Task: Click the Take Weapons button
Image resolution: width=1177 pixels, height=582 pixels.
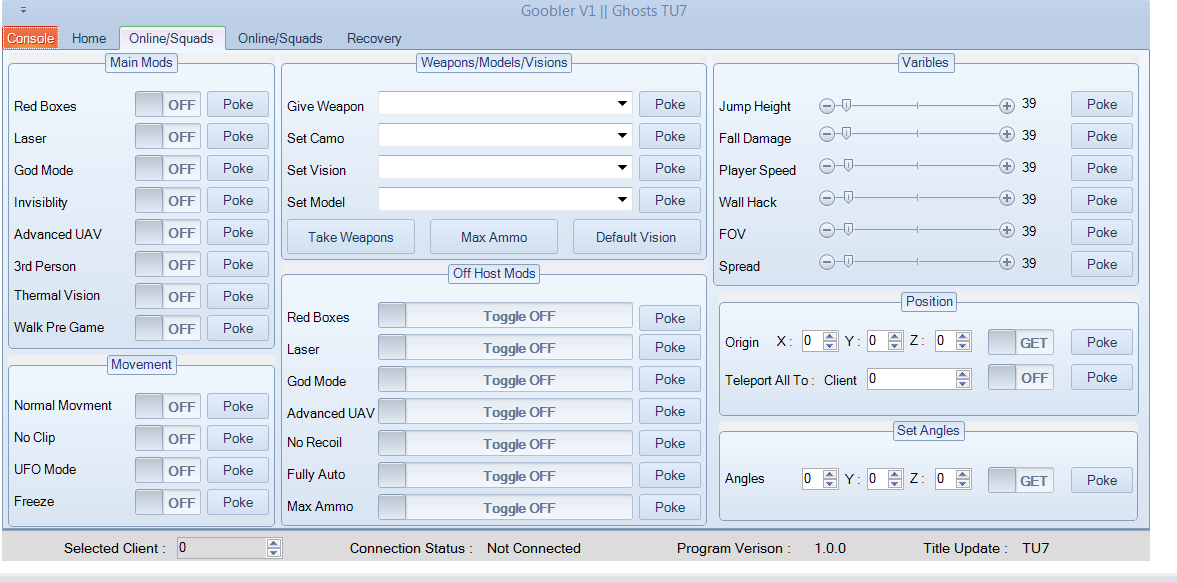Action: (351, 237)
